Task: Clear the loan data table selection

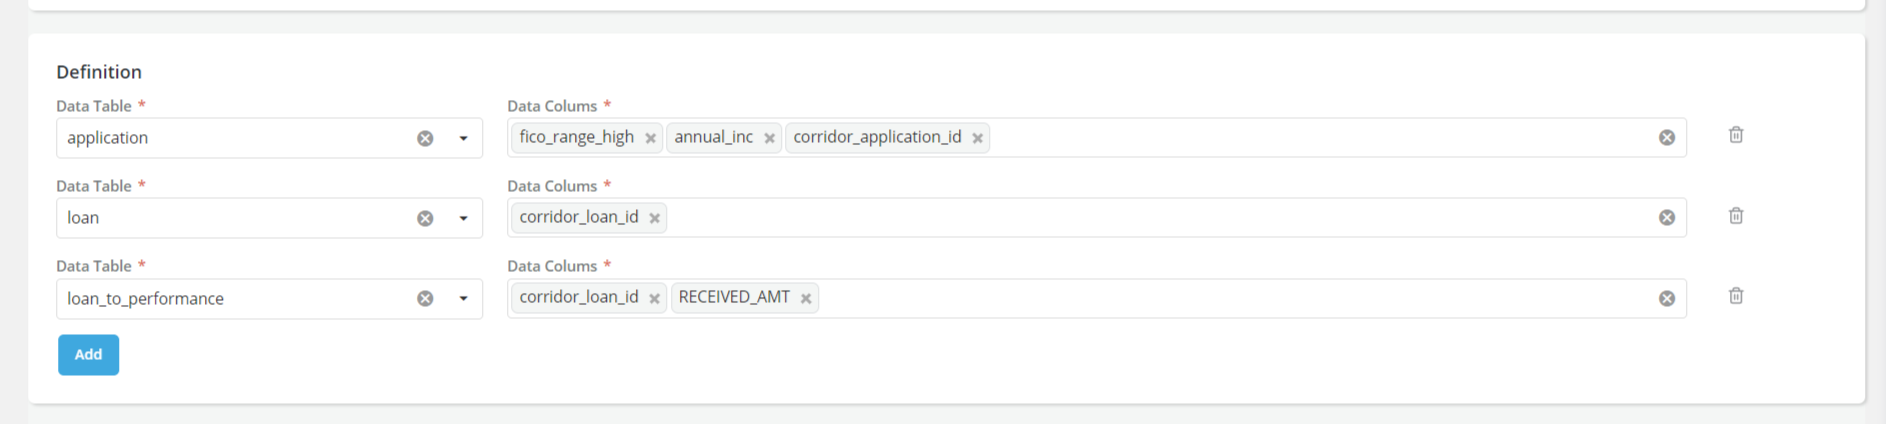Action: tap(425, 218)
